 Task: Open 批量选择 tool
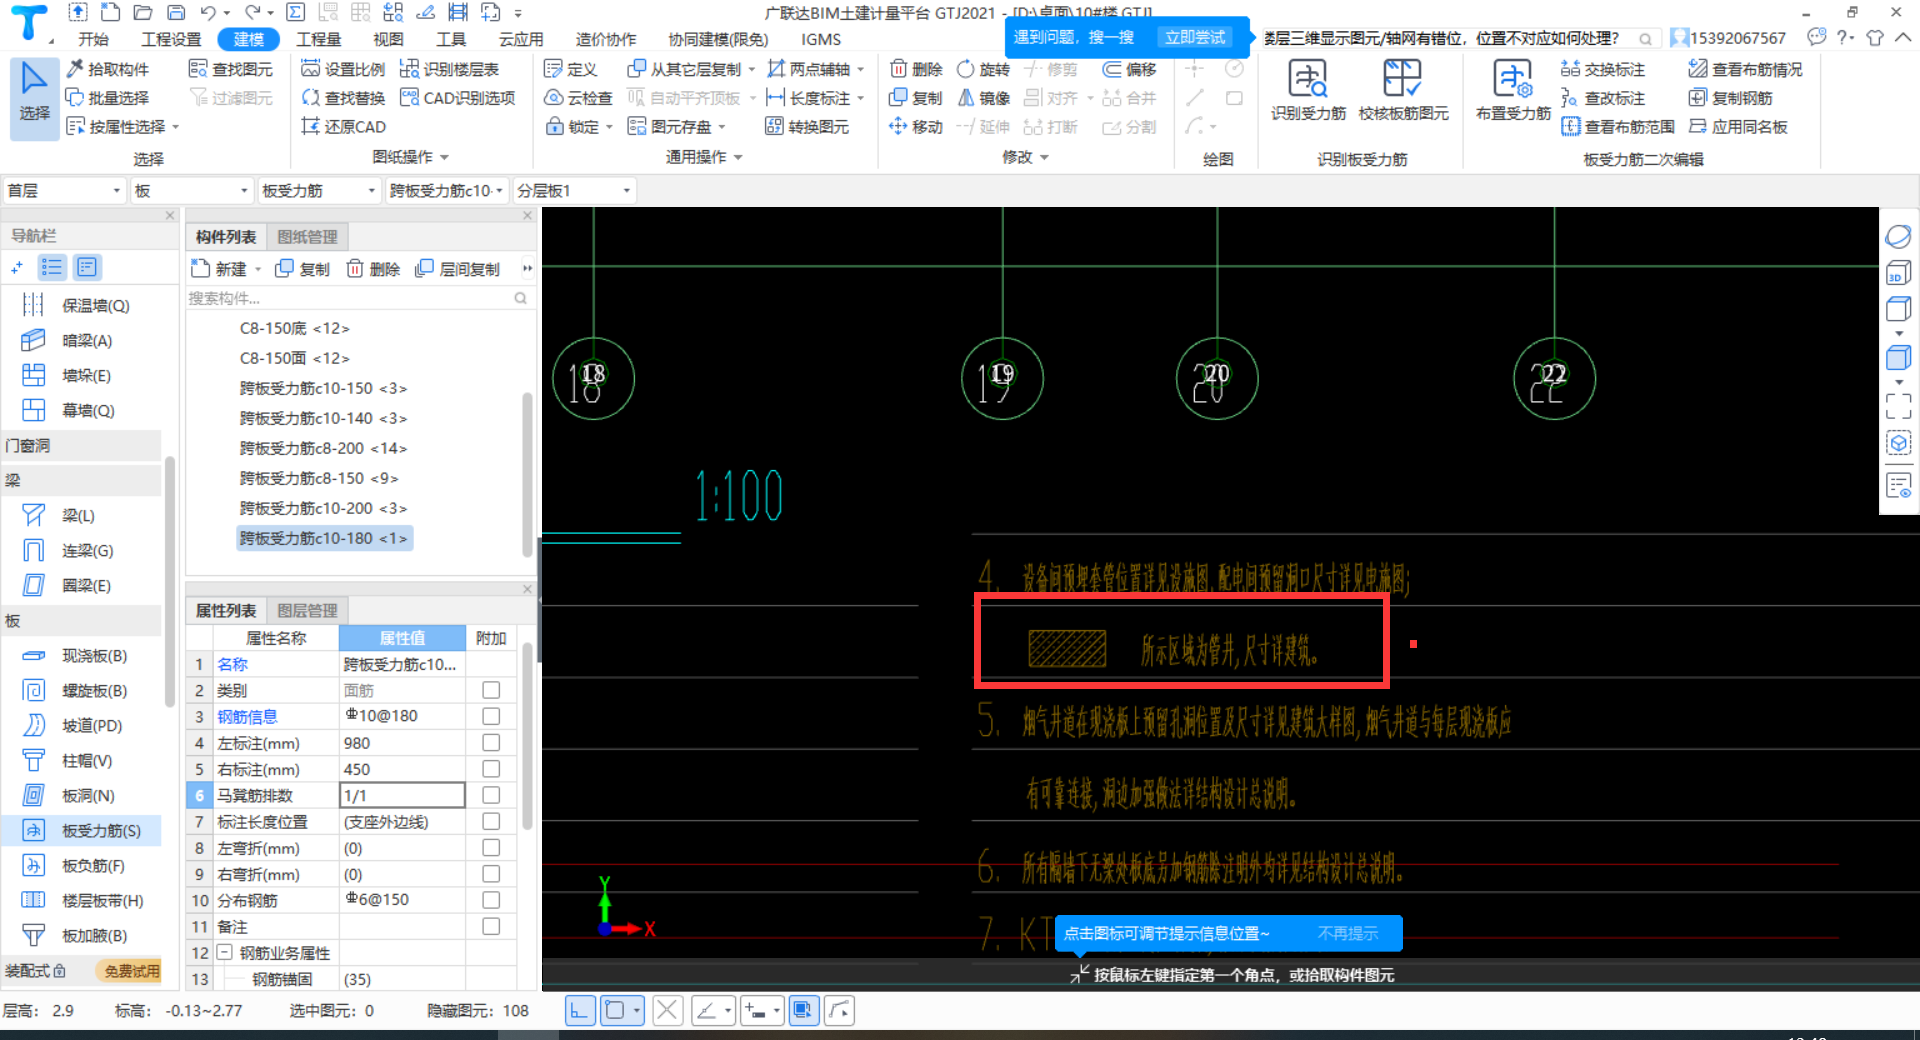[108, 98]
